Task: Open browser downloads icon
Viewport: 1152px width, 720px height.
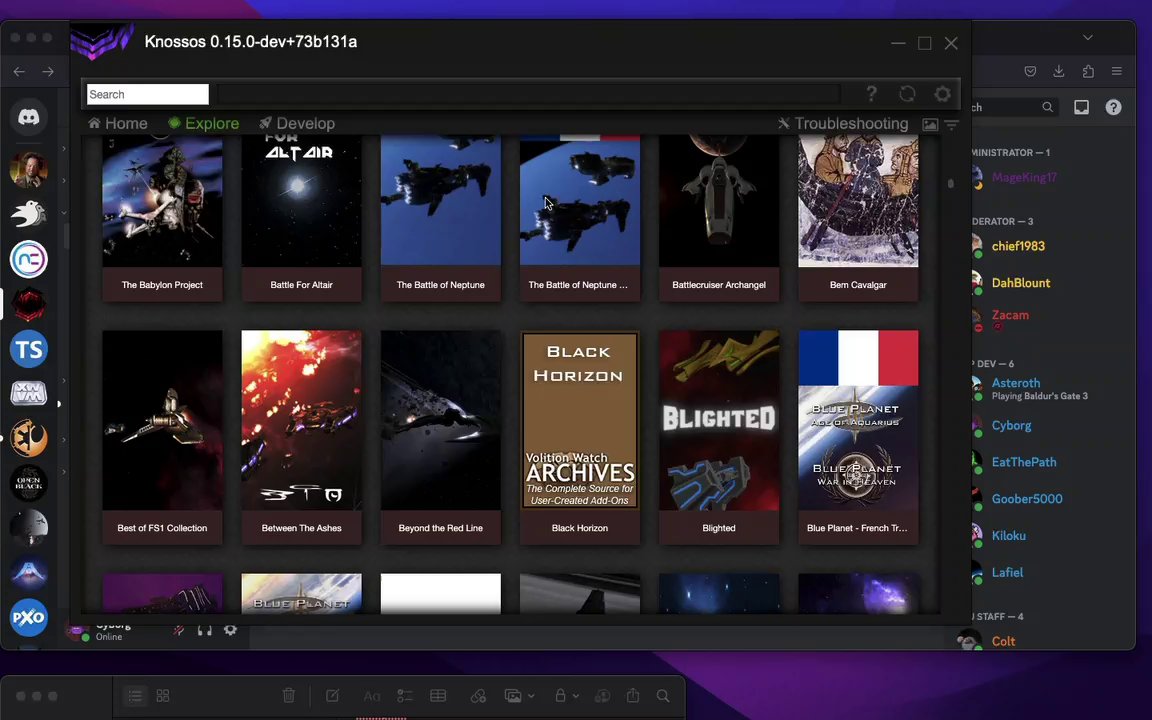Action: pyautogui.click(x=1059, y=71)
